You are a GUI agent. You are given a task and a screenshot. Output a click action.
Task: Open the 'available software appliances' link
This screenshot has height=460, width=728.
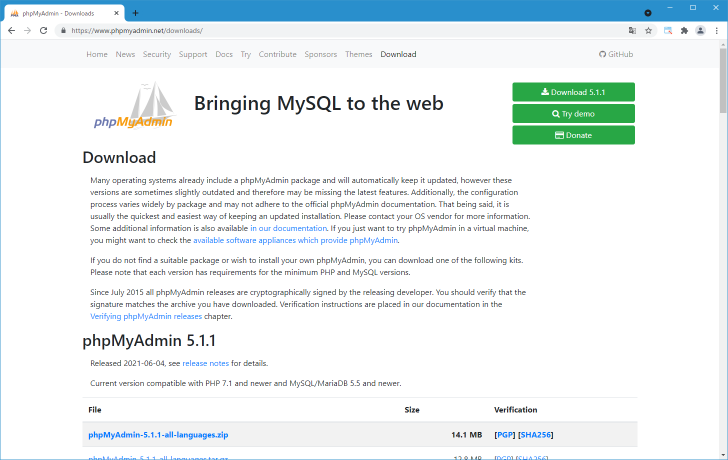tap(295, 240)
